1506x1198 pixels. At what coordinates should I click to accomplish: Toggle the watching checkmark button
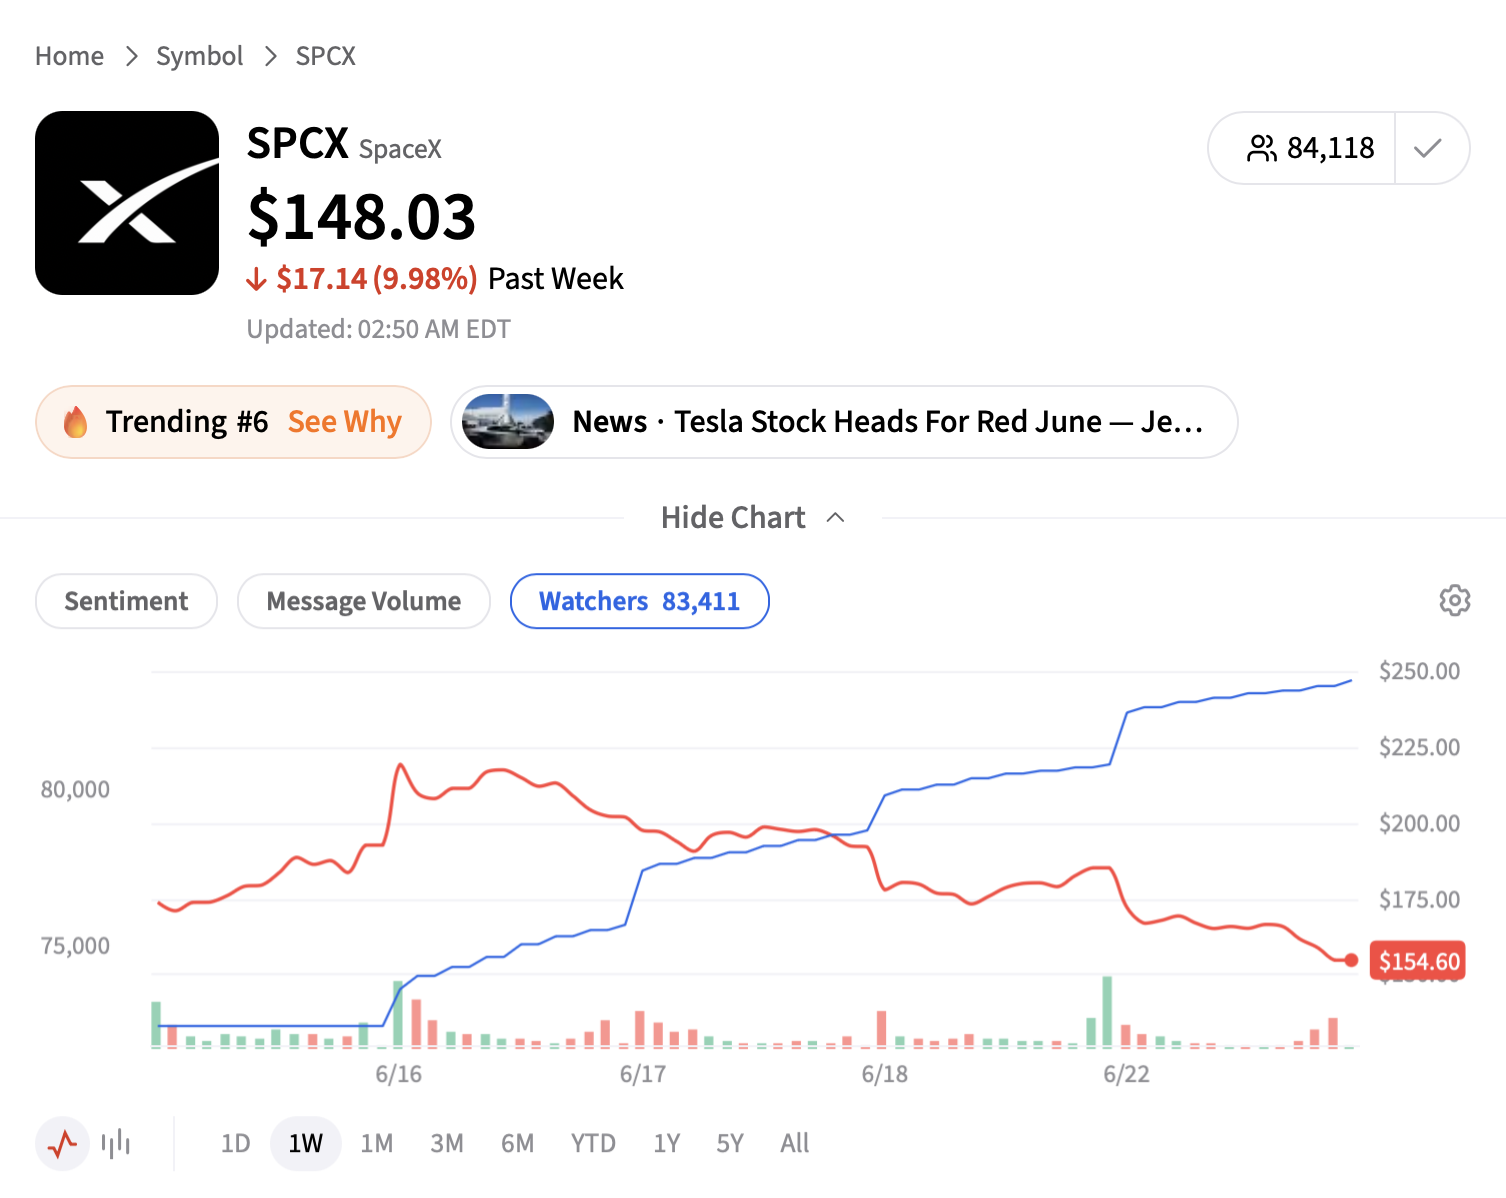point(1428,148)
